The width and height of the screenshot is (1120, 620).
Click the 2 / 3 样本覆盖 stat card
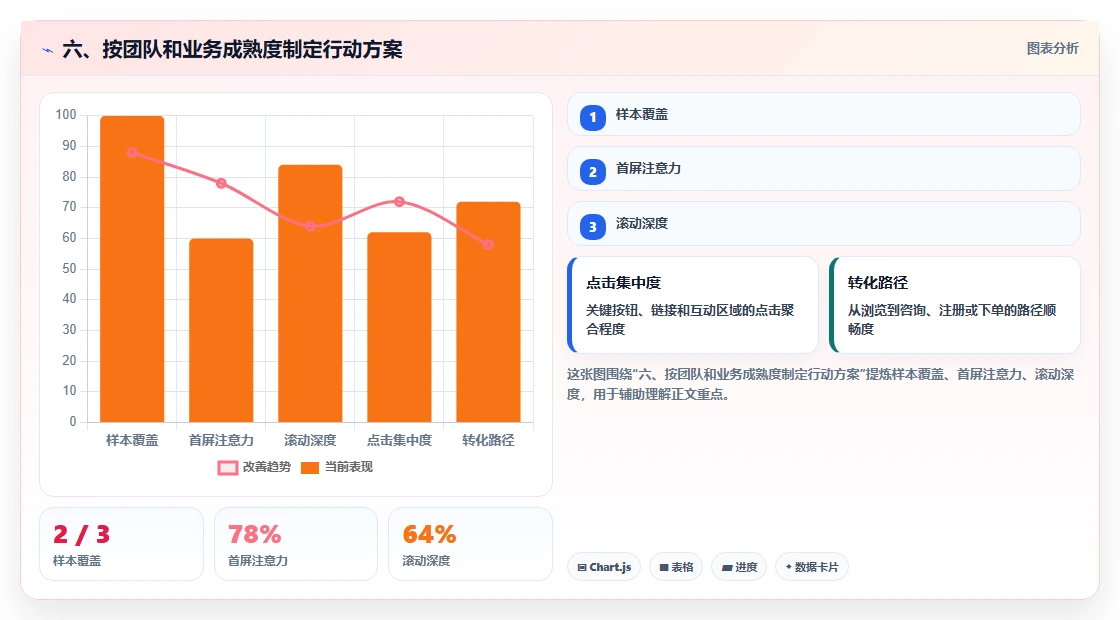point(121,544)
